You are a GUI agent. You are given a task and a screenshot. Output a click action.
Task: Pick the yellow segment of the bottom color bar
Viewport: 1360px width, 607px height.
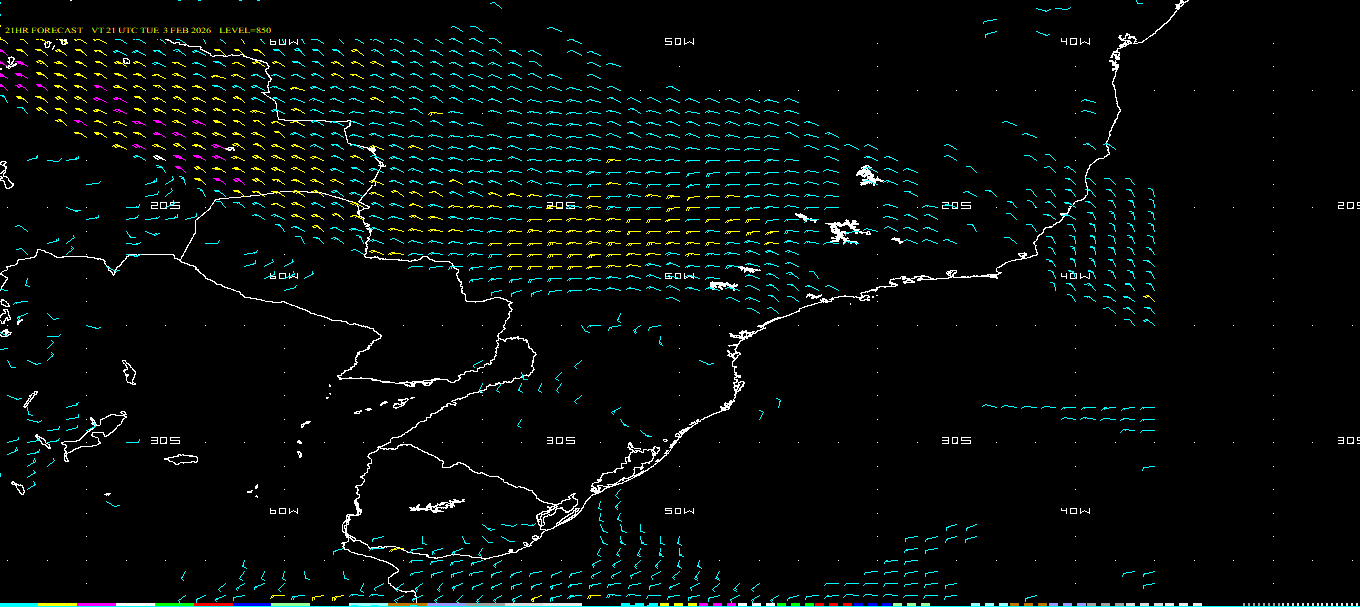(x=57, y=604)
